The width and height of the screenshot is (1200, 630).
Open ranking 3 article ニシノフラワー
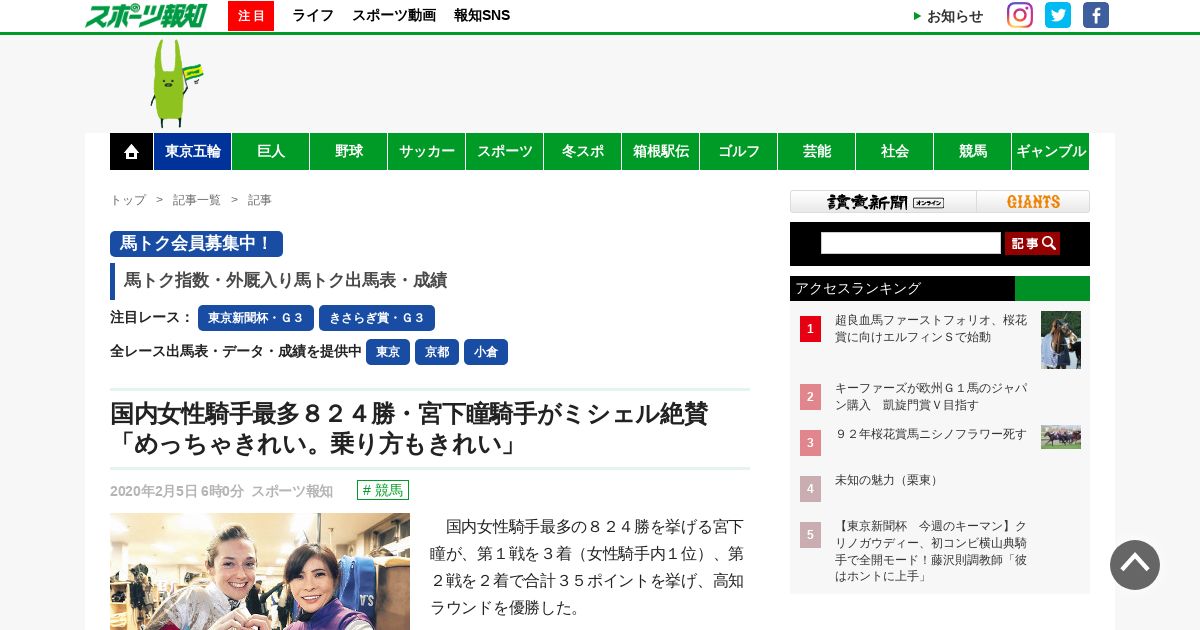click(x=931, y=434)
